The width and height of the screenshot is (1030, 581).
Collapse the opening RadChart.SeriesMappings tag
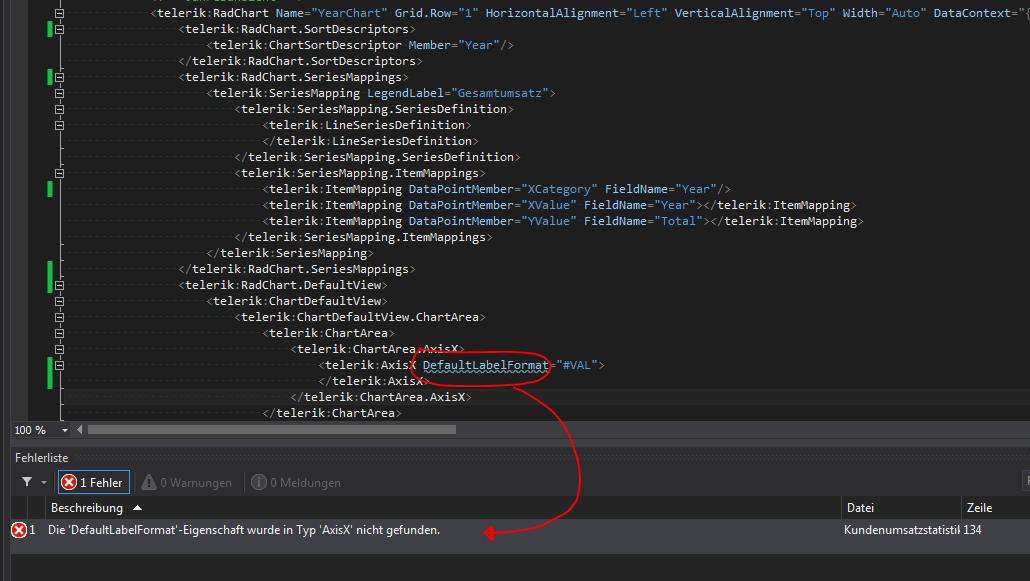click(59, 78)
